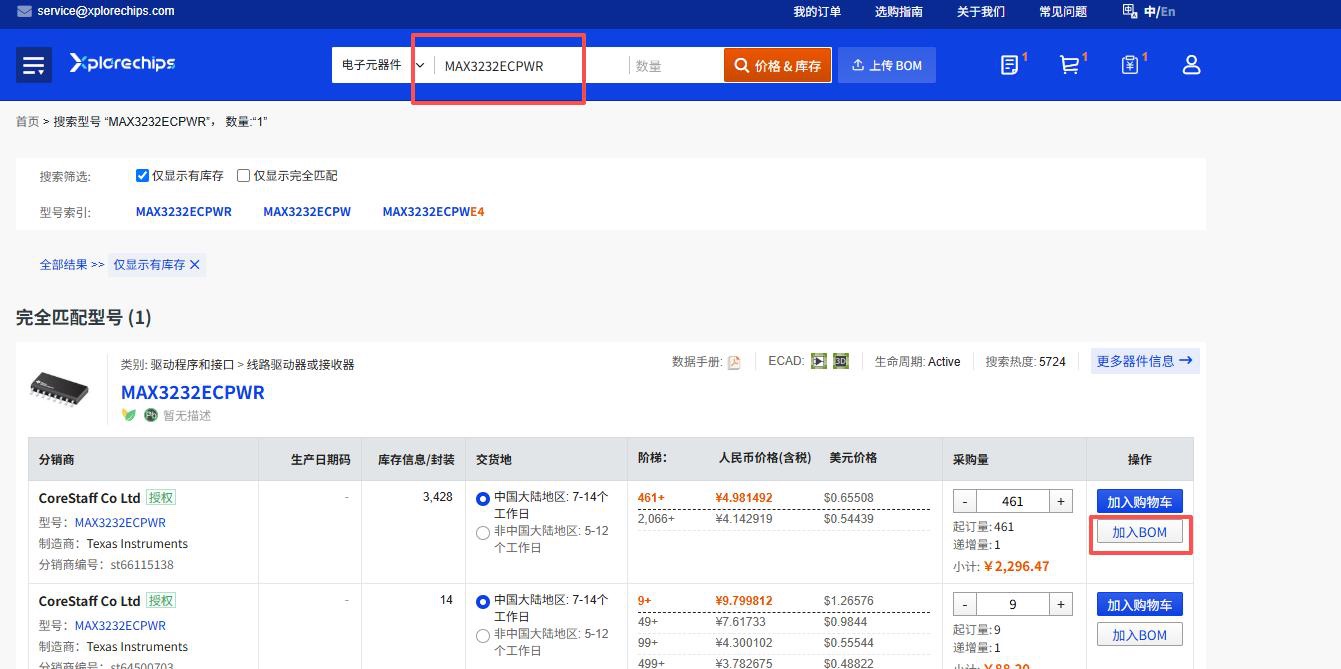Open the ECAD 3D model icon
1341x669 pixels.
click(841, 361)
